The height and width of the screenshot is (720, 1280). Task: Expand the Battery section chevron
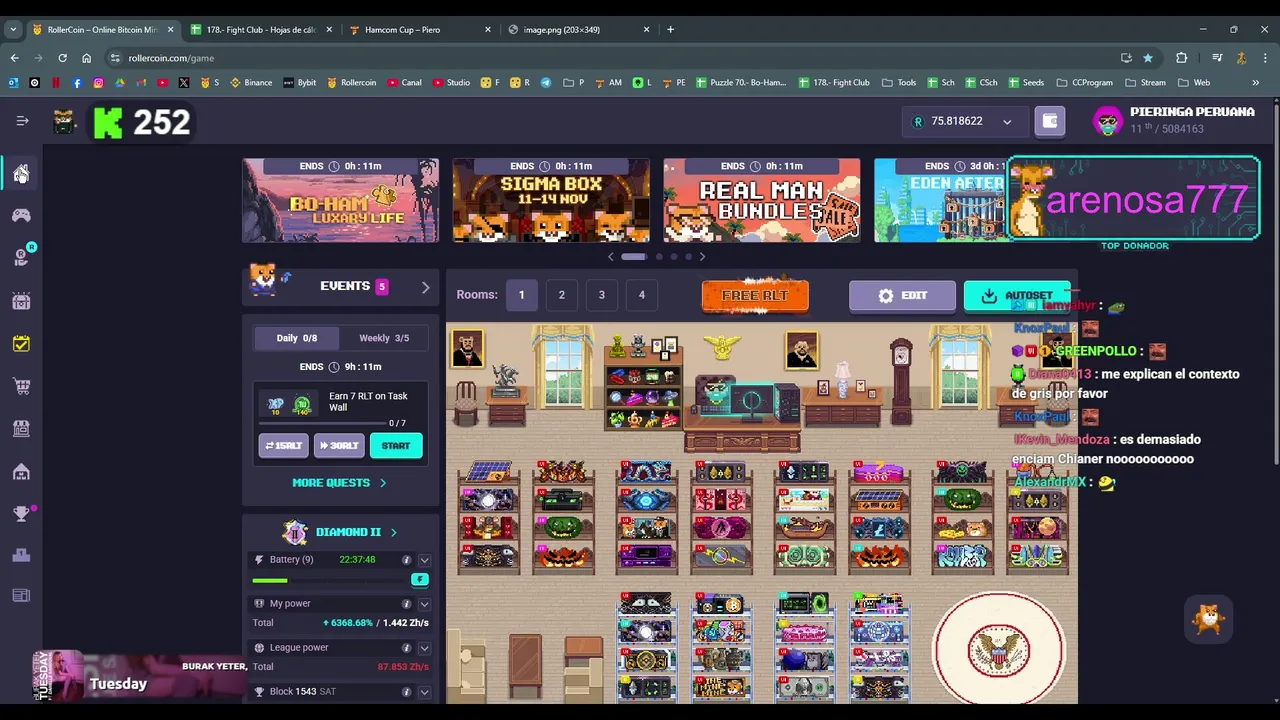(x=424, y=560)
